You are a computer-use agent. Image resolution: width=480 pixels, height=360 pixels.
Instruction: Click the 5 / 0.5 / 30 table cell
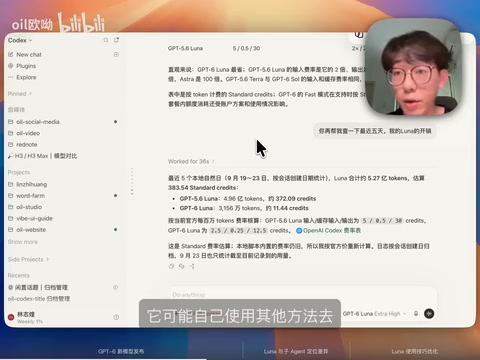point(246,48)
